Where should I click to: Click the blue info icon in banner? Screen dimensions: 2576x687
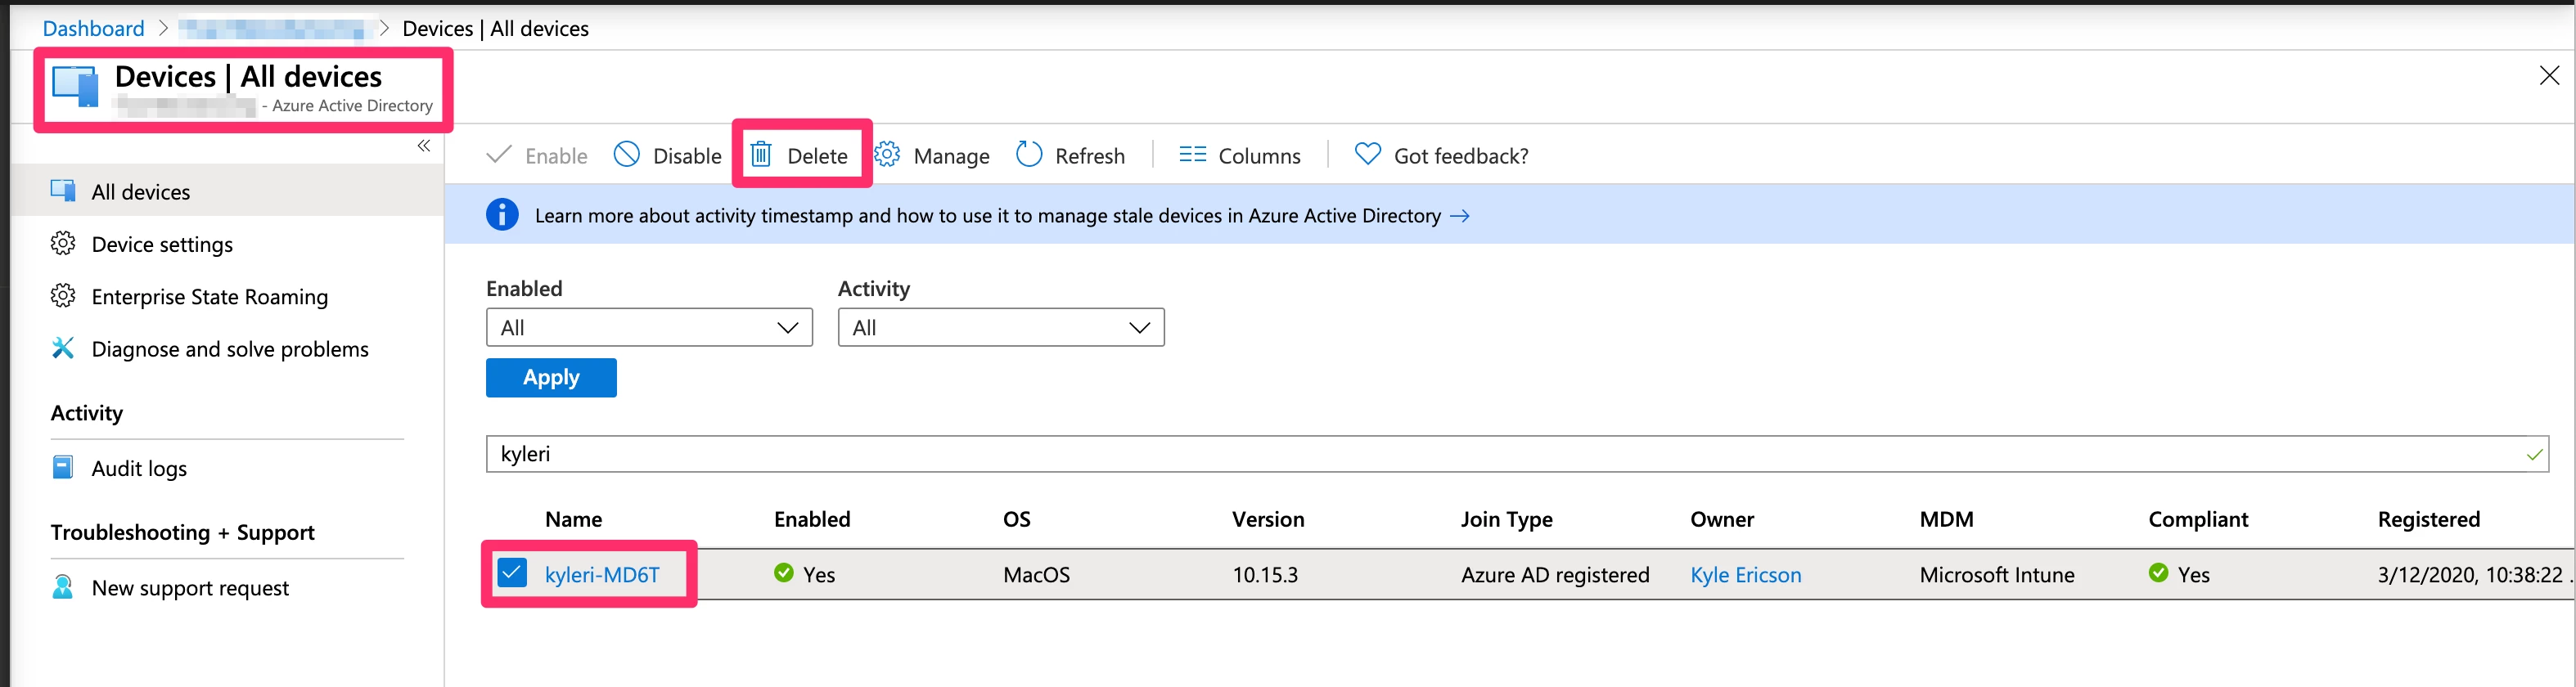pos(502,214)
